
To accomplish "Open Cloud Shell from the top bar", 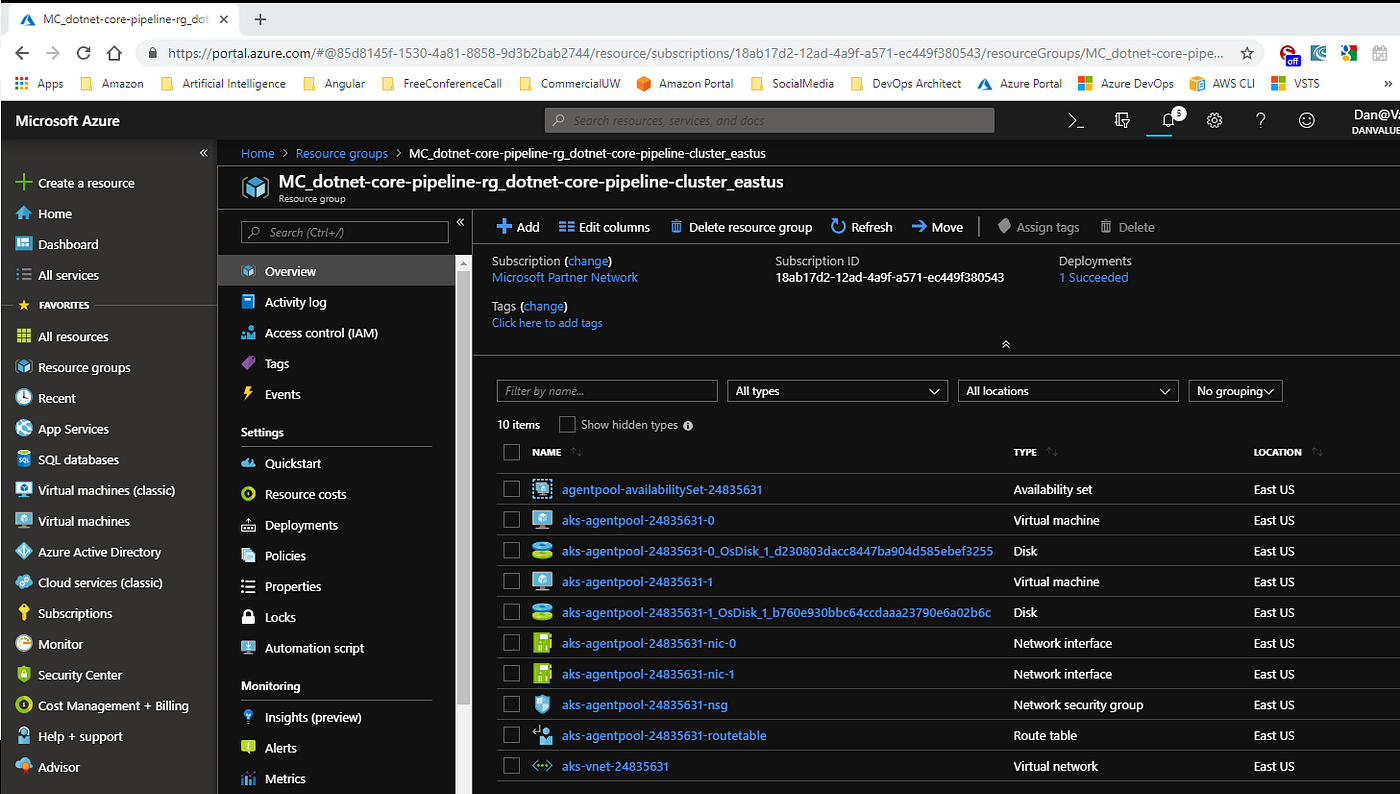I will (1075, 120).
